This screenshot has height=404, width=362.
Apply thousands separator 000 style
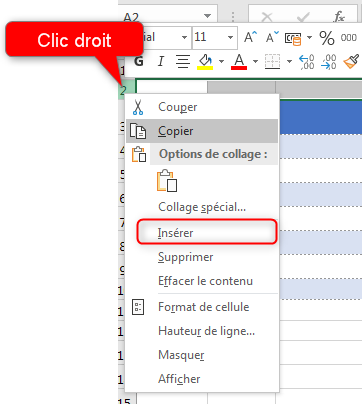(349, 37)
